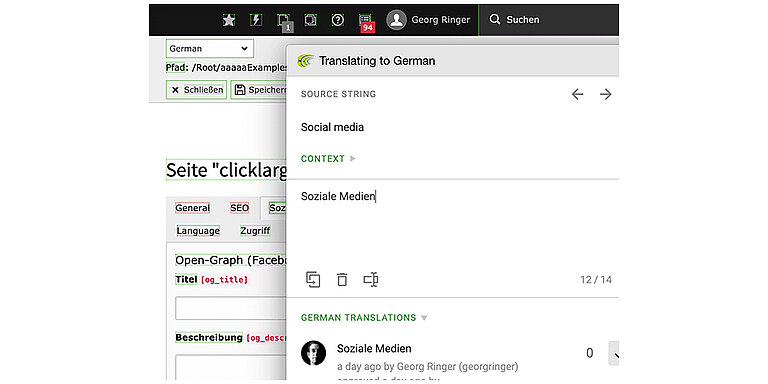Image resolution: width=768 pixels, height=384 pixels.
Task: Switch to the Zugriff tab
Action: (x=255, y=231)
